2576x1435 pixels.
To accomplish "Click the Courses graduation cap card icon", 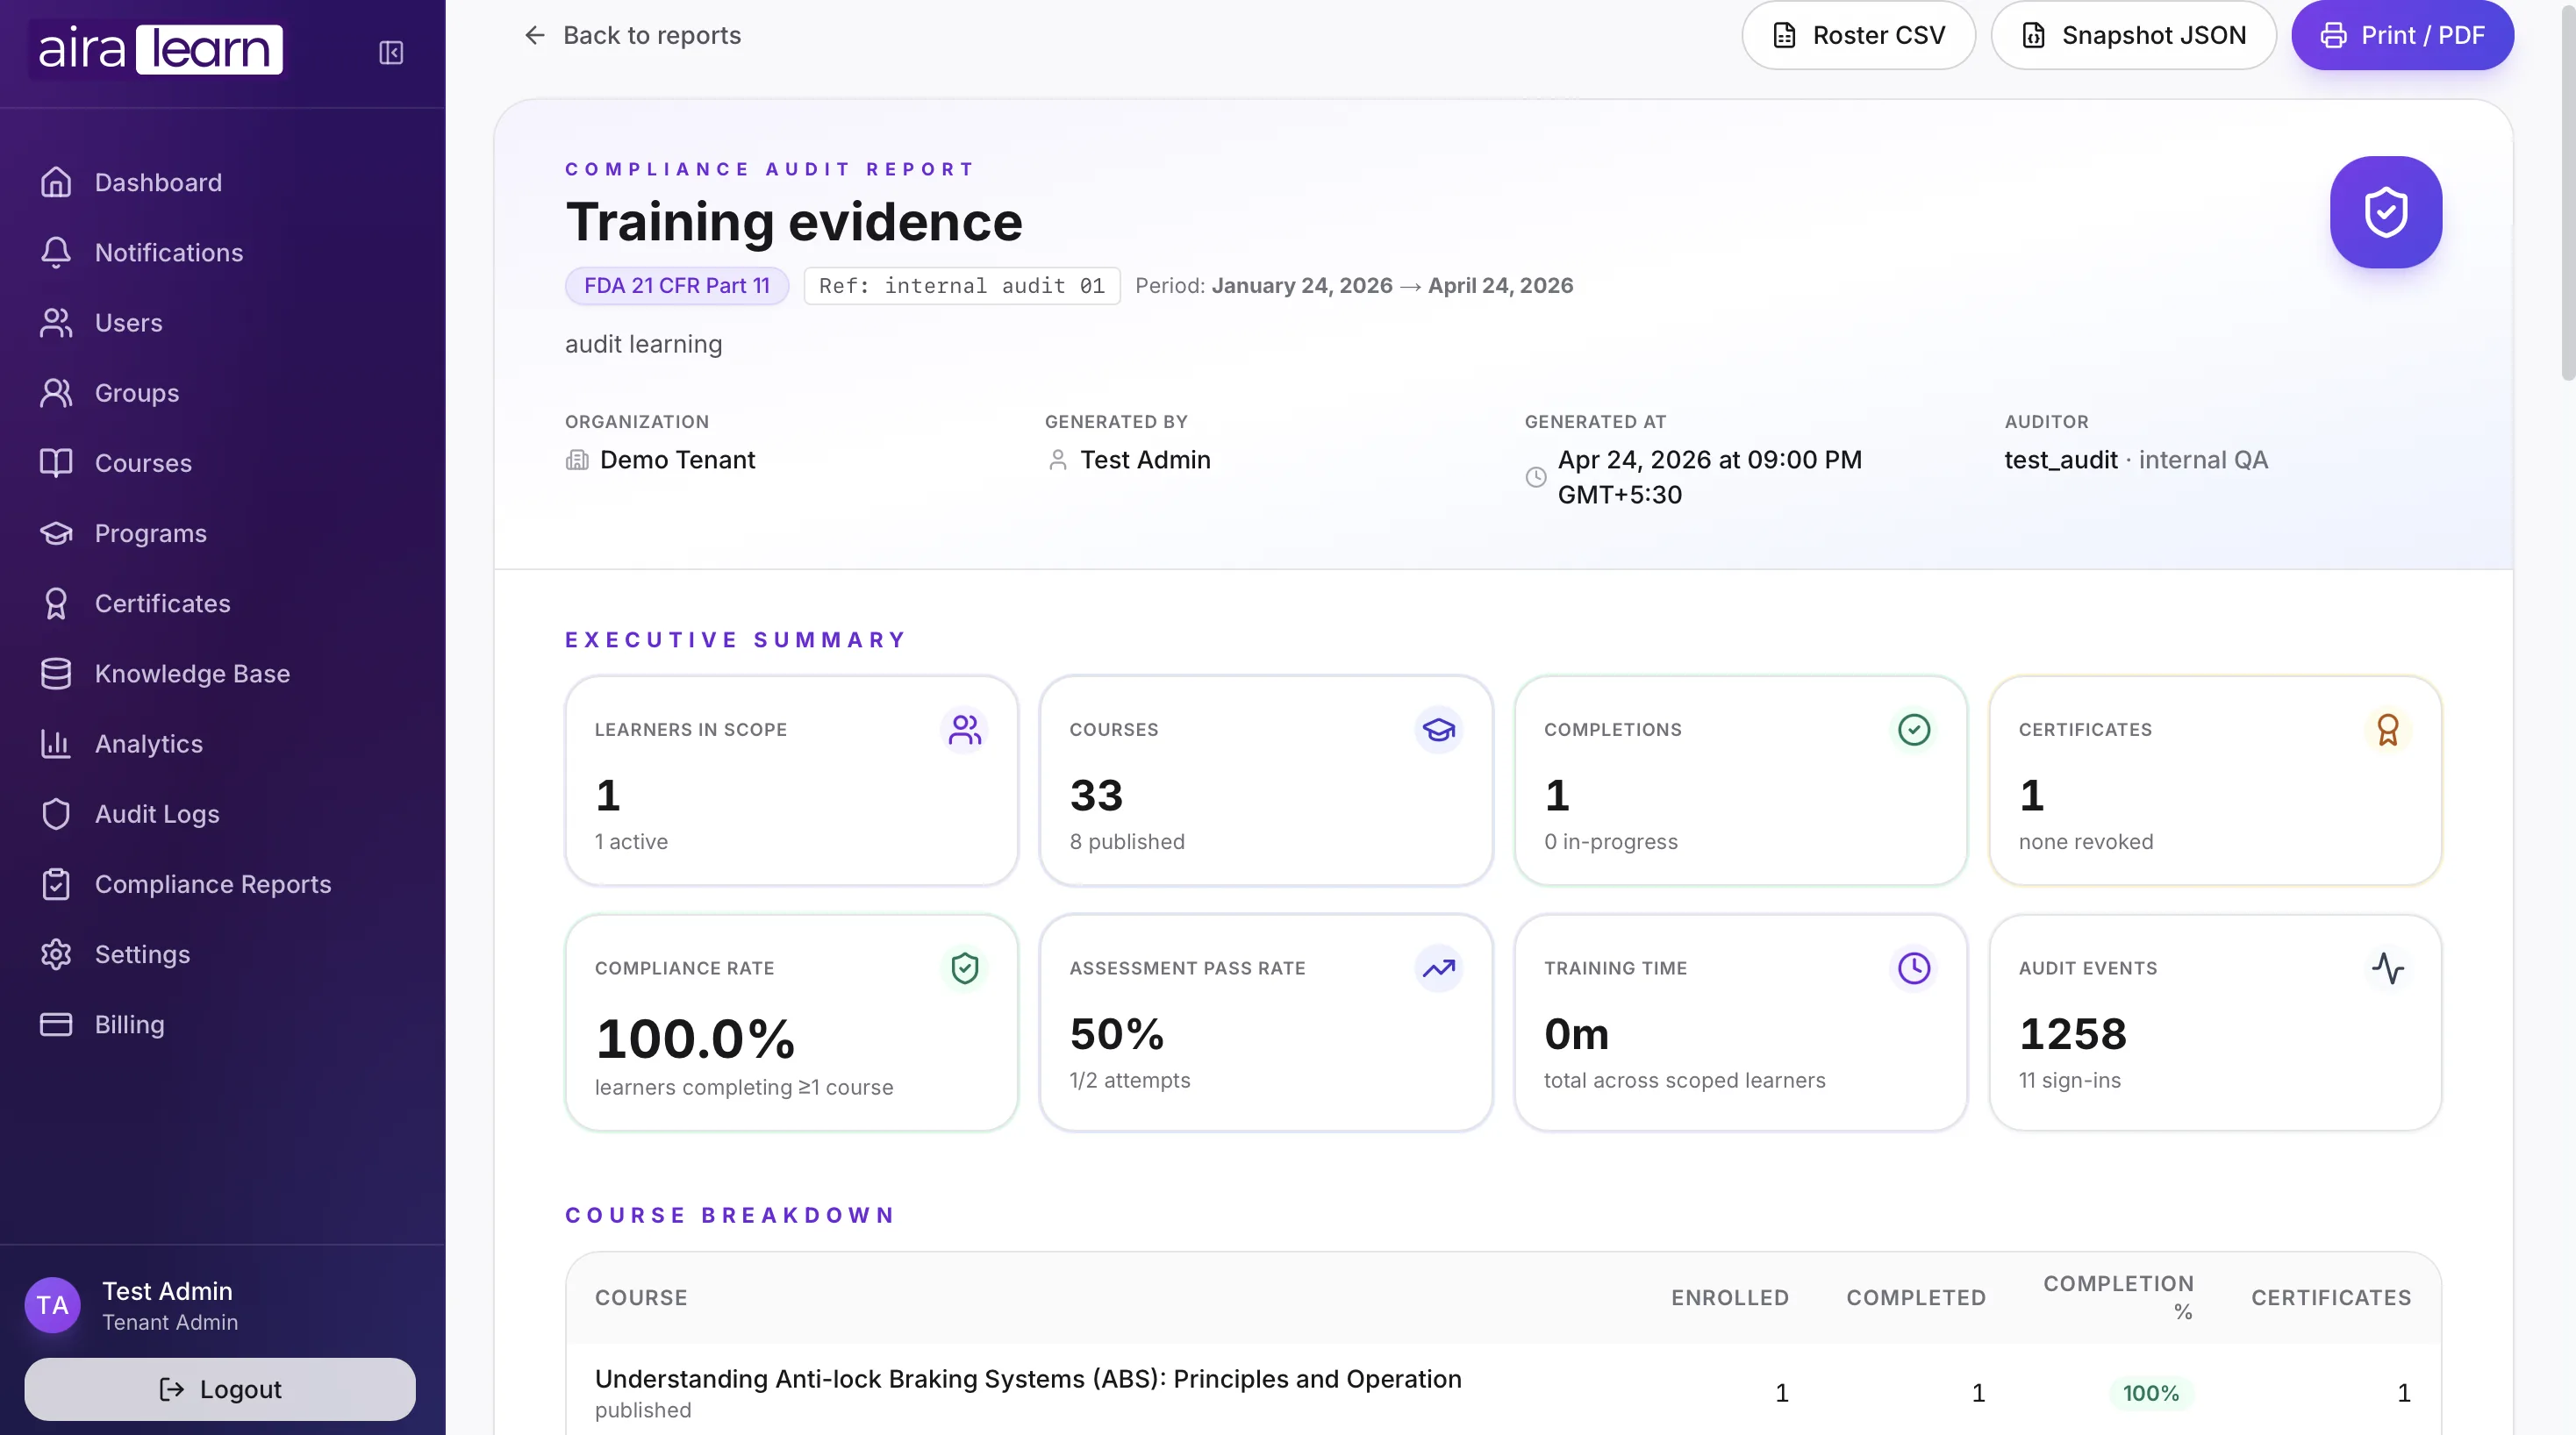I will pyautogui.click(x=1439, y=730).
